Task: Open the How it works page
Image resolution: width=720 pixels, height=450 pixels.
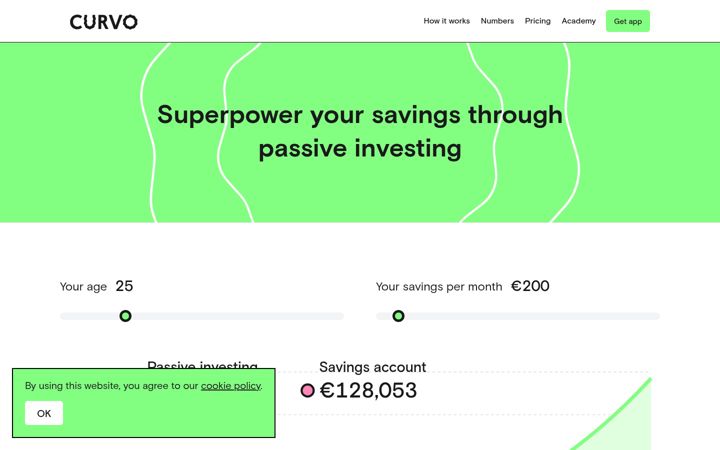Action: coord(446,21)
